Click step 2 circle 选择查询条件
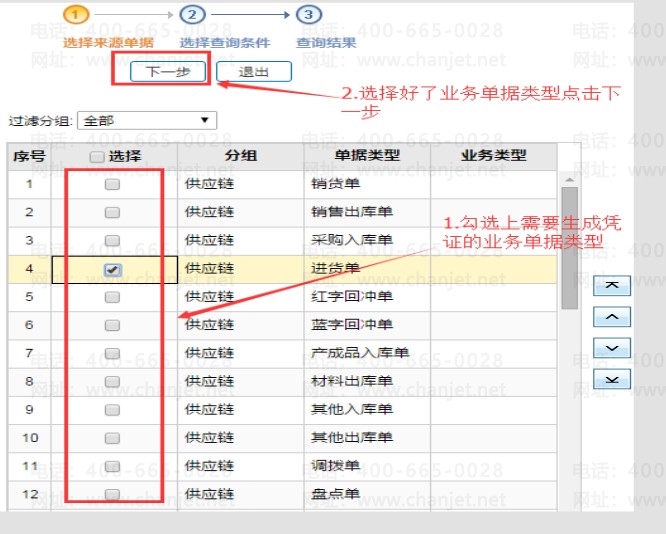 tap(193, 15)
